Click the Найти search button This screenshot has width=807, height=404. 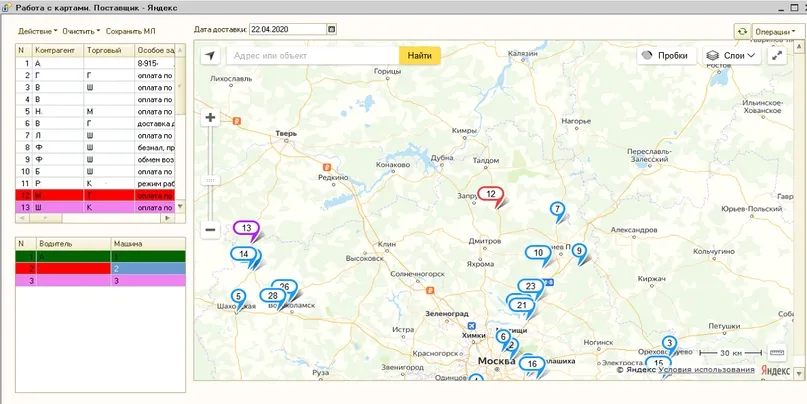click(x=419, y=56)
